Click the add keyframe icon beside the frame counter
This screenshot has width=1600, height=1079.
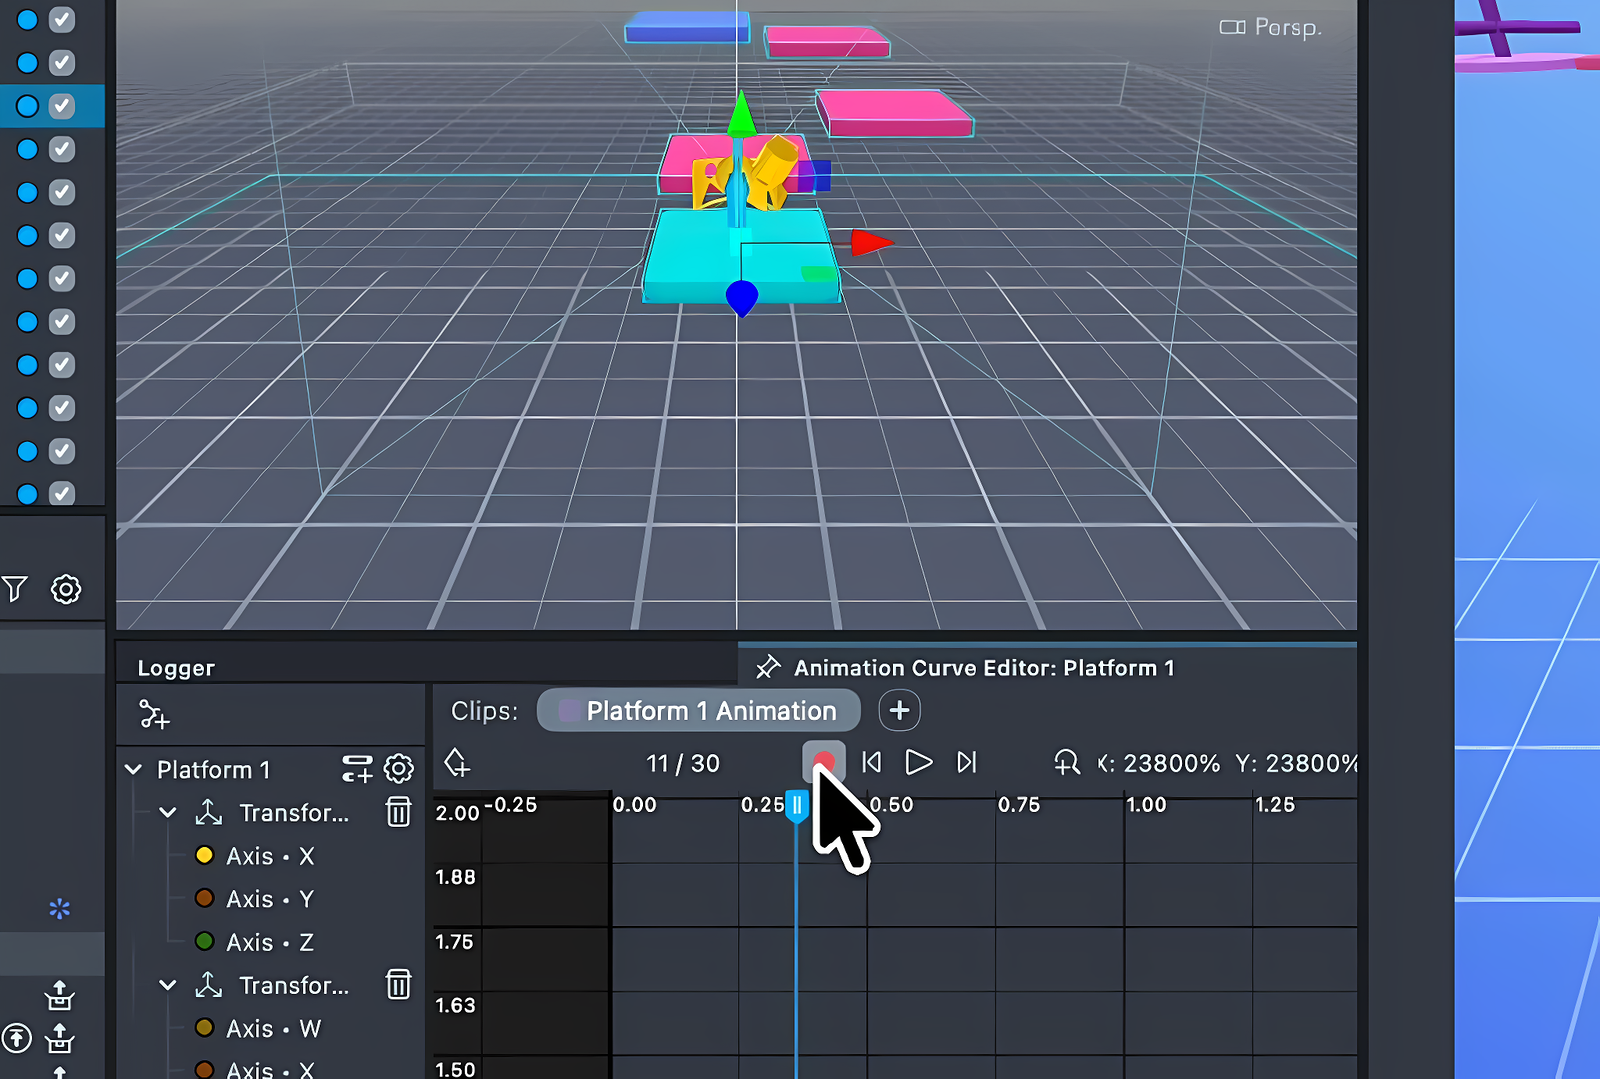coord(456,763)
